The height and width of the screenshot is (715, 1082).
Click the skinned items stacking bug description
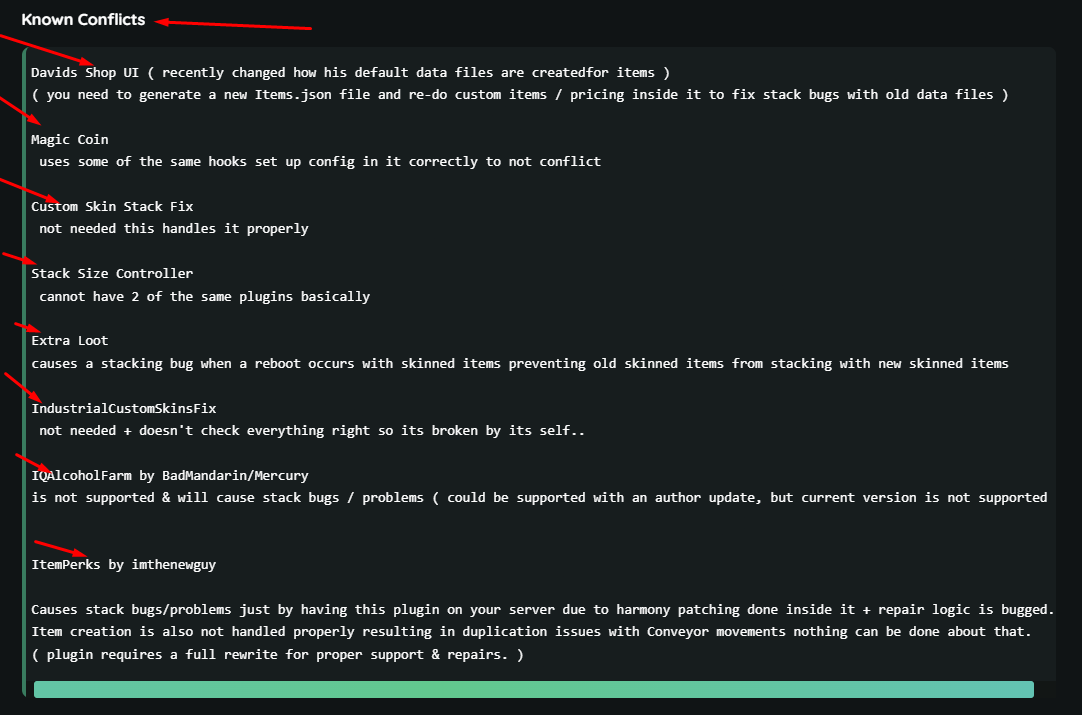[520, 363]
